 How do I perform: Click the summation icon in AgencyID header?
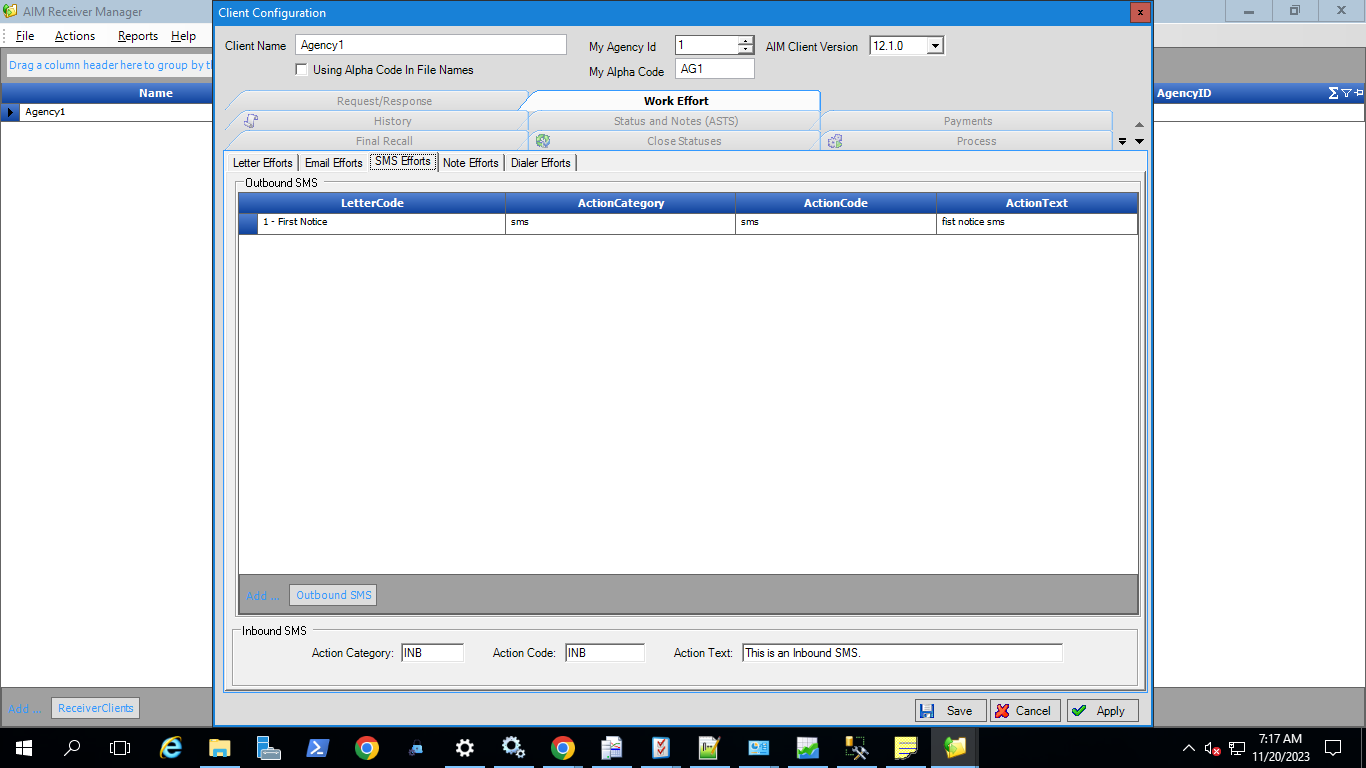(x=1333, y=93)
